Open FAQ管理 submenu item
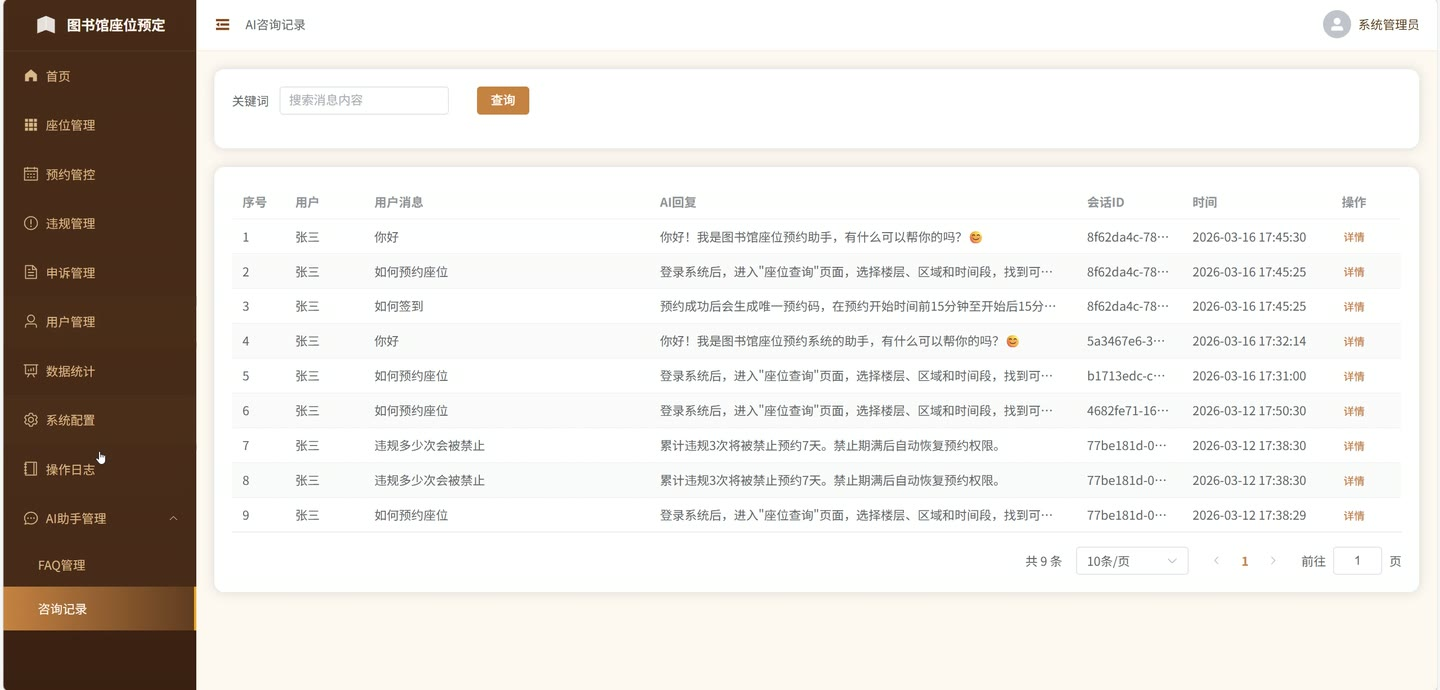Image resolution: width=1440 pixels, height=690 pixels. [98, 565]
